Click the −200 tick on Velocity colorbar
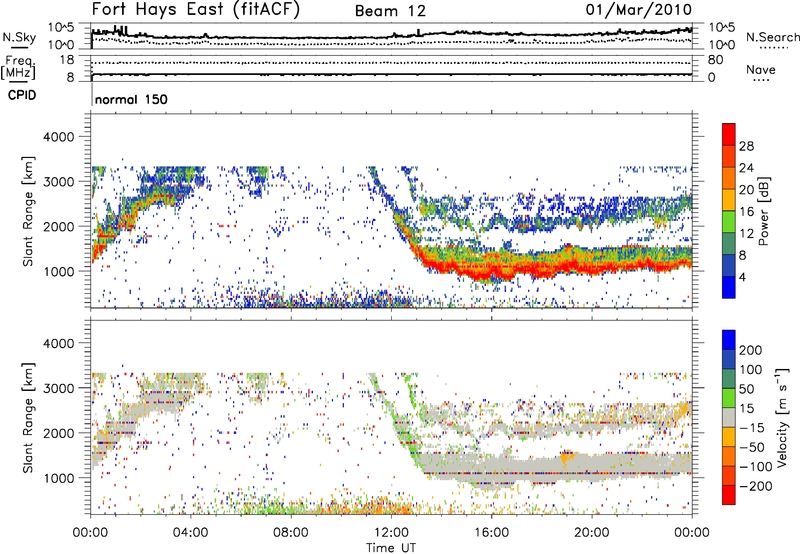 [x=756, y=486]
